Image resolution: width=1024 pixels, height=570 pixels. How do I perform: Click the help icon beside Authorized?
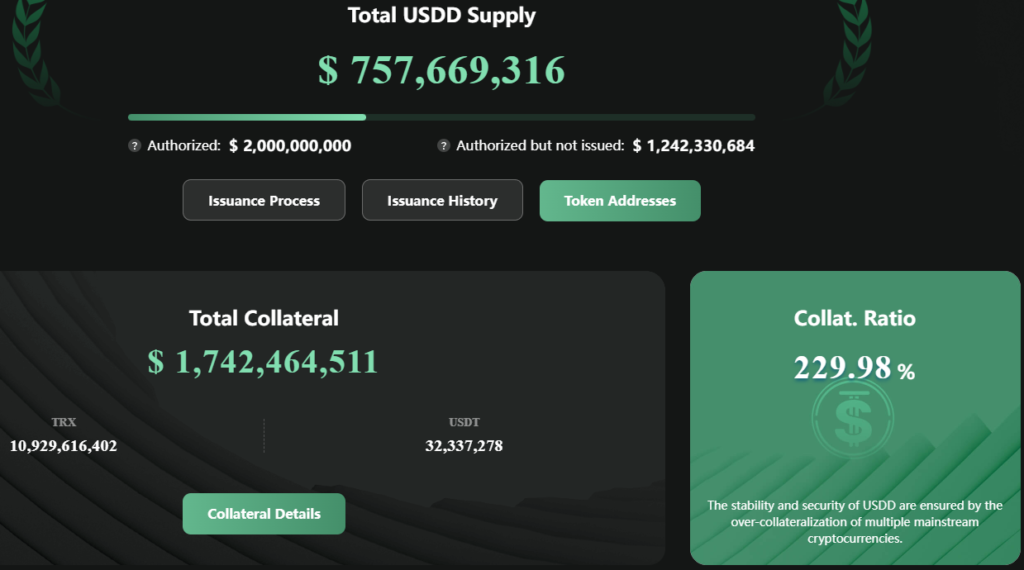[135, 146]
